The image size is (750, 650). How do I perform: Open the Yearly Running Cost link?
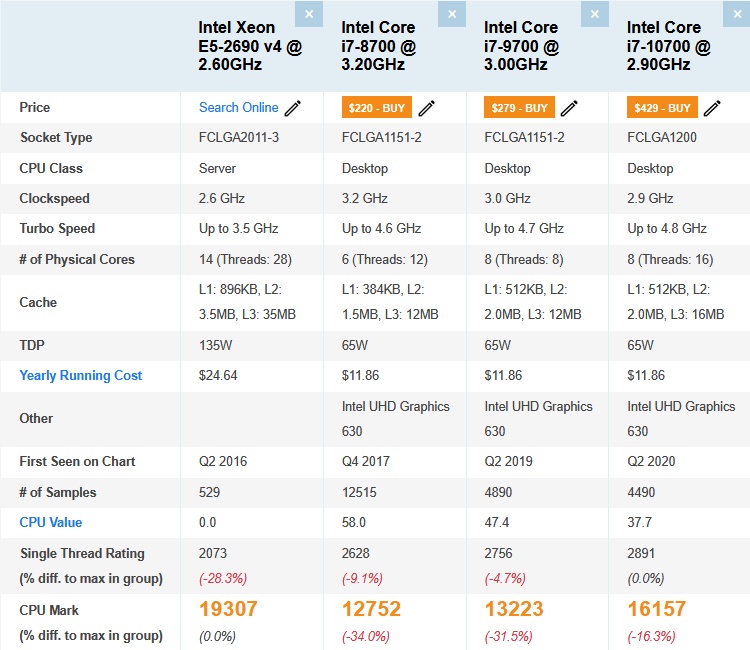[80, 375]
